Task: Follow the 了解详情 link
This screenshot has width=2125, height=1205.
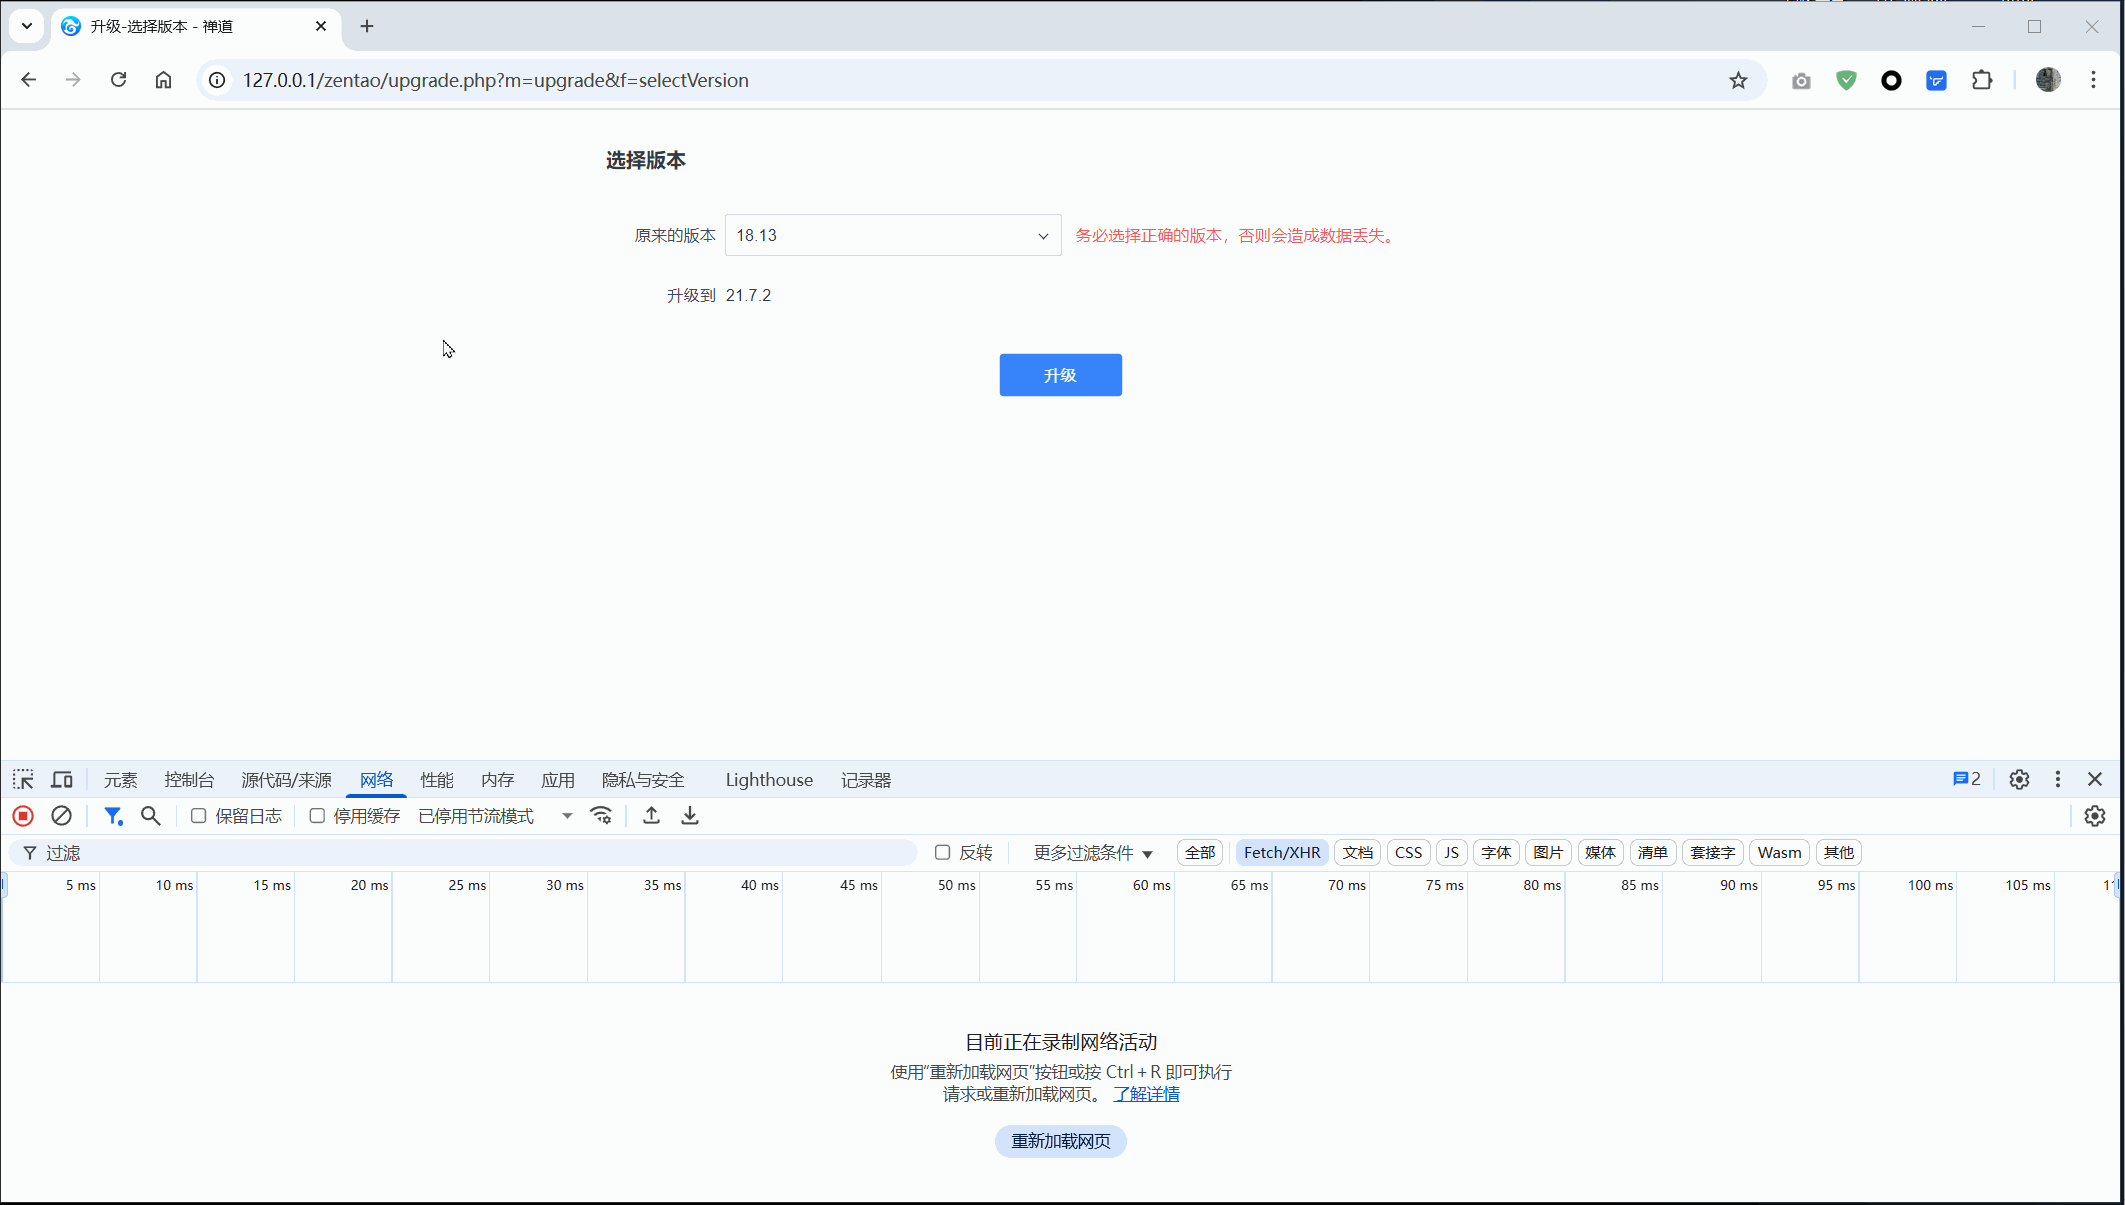Action: (x=1146, y=1094)
